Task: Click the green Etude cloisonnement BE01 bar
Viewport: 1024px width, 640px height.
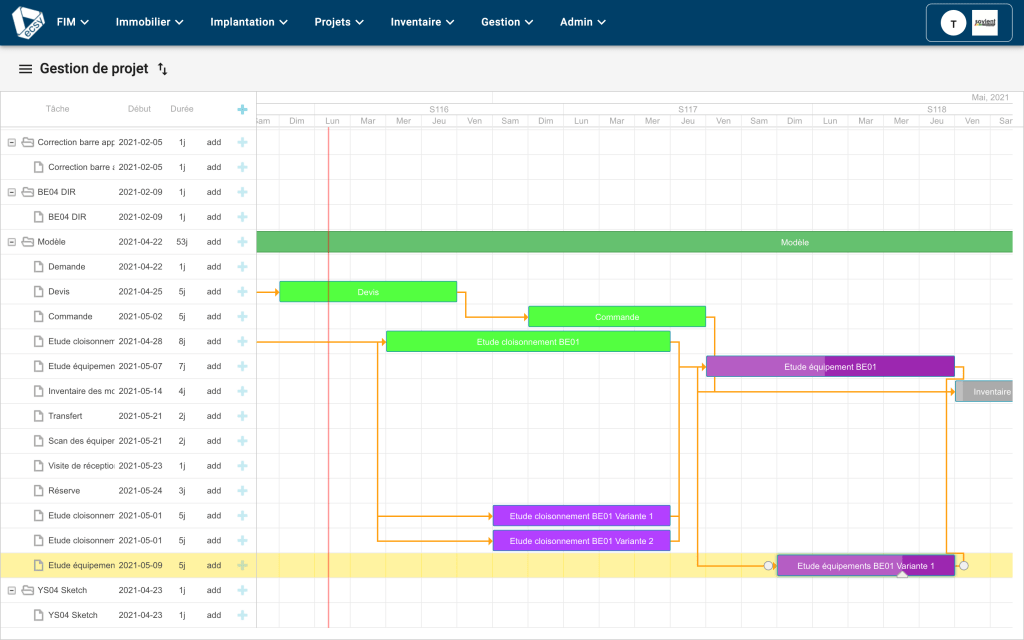Action: pyautogui.click(x=528, y=341)
